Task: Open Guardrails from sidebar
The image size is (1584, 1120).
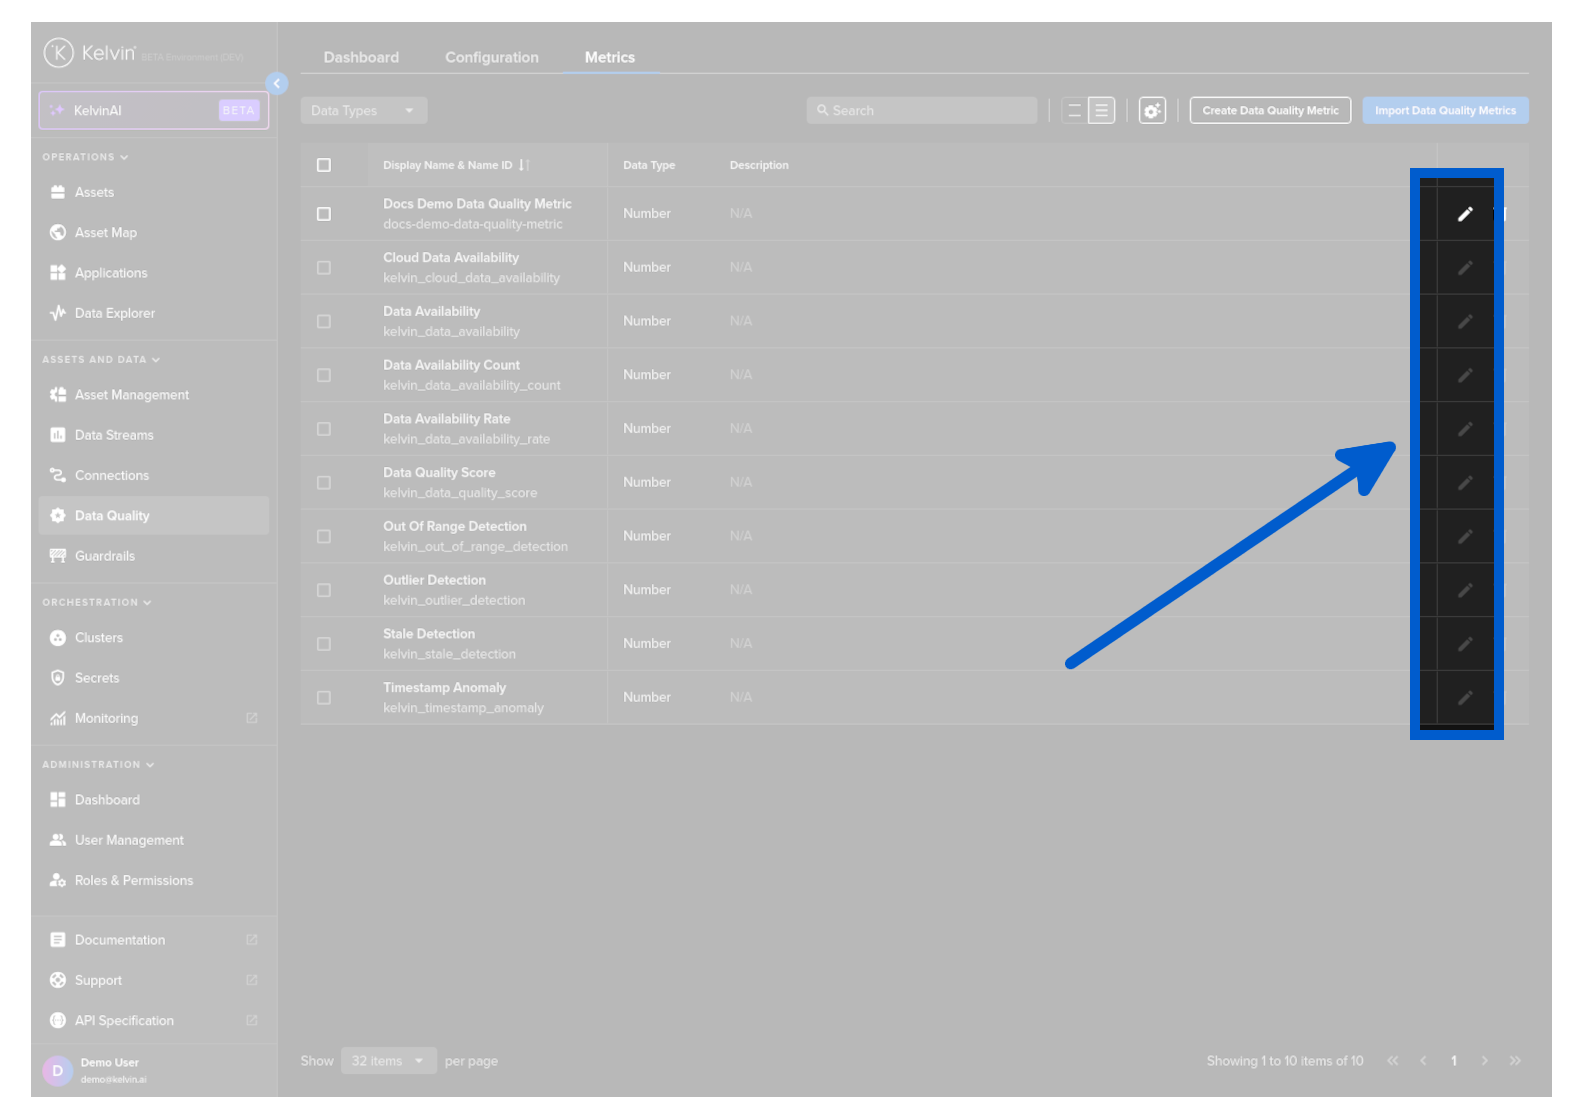Action: (104, 556)
